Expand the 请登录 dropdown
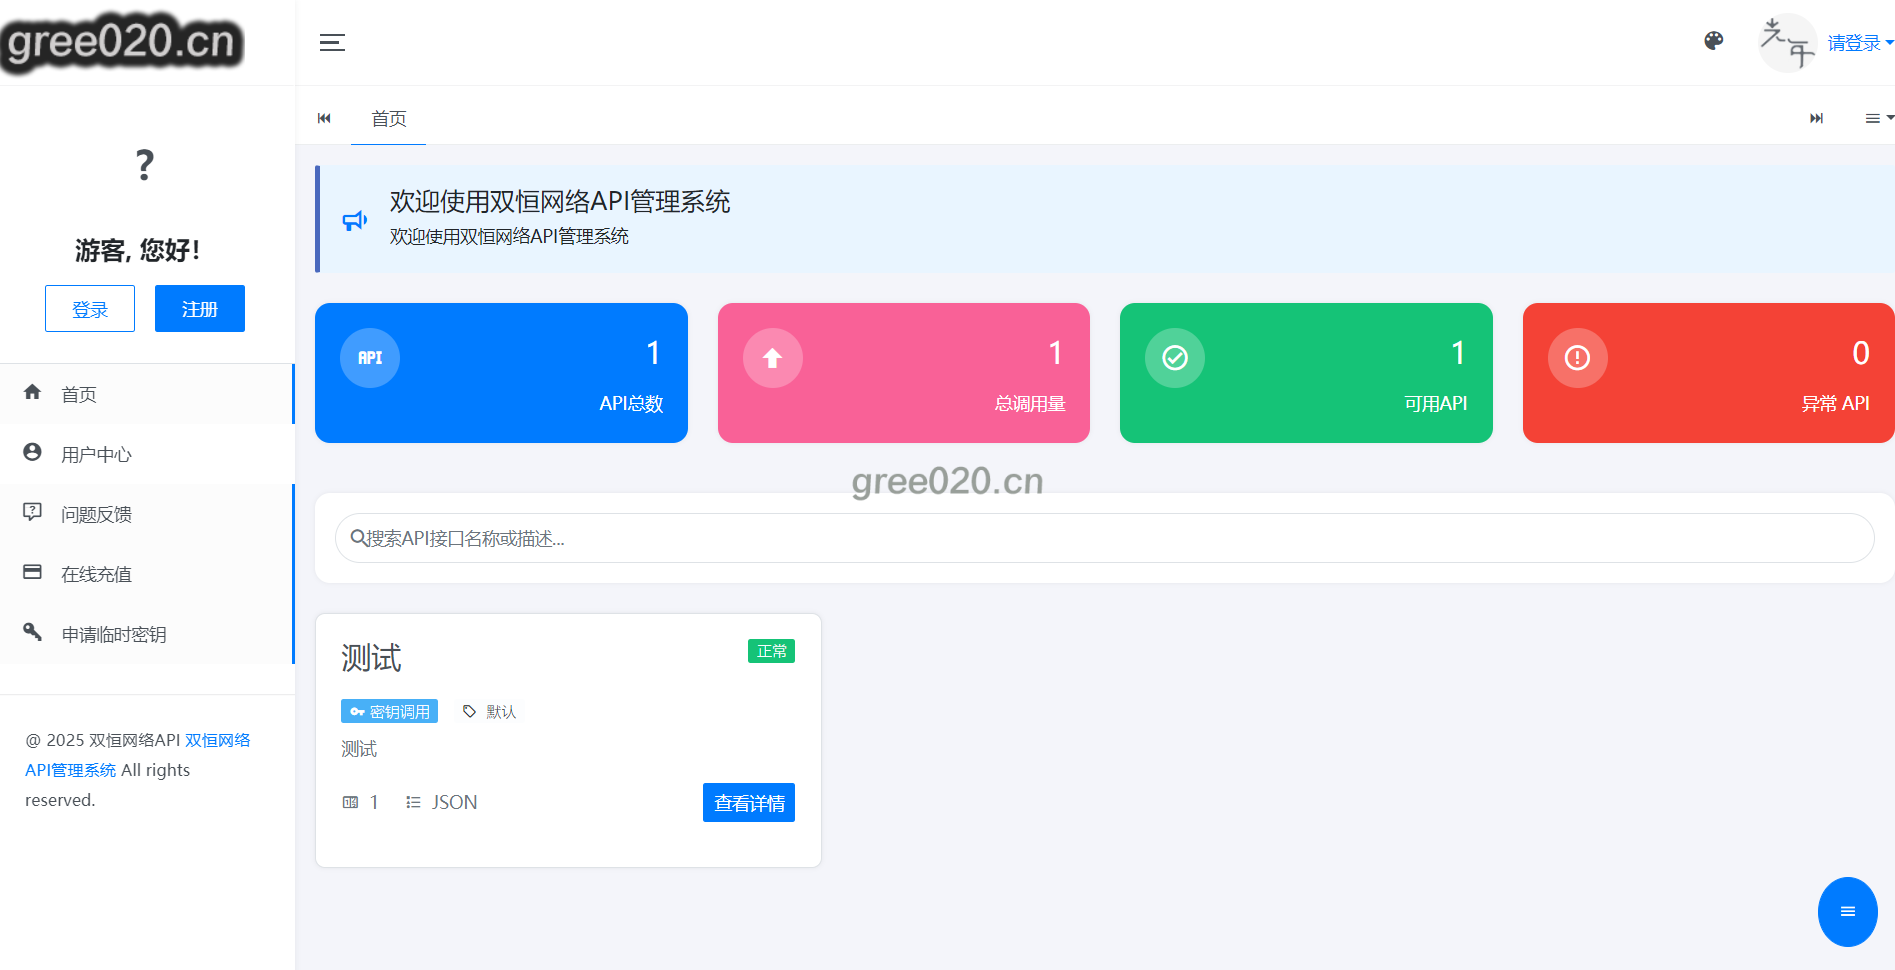This screenshot has height=970, width=1895. coord(1859,43)
